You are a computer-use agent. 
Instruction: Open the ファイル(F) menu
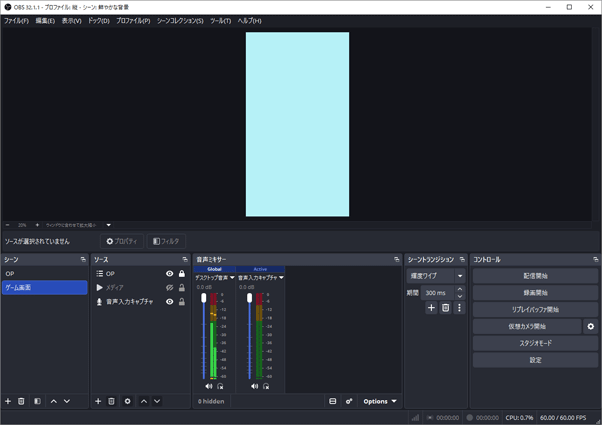tap(16, 20)
